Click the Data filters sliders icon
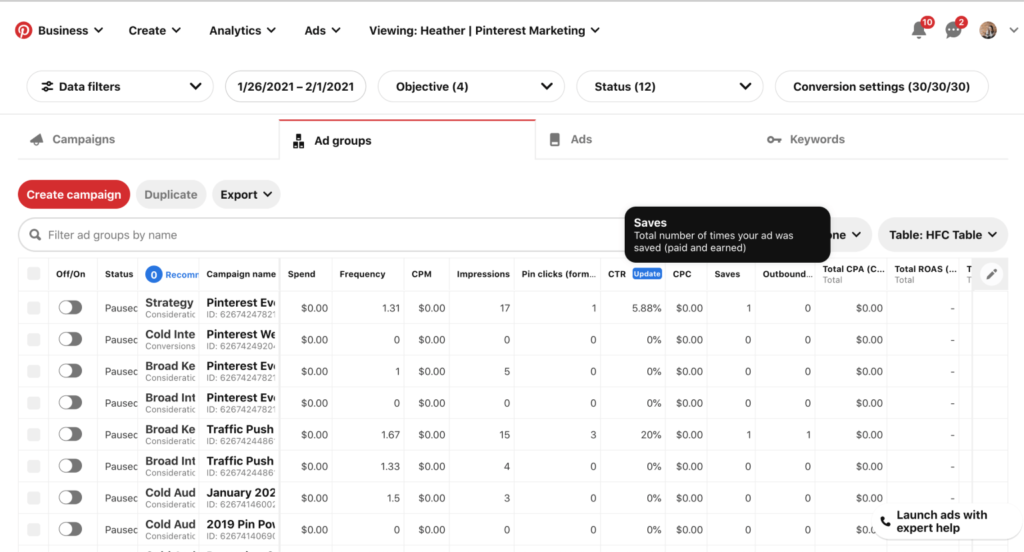 coord(47,87)
